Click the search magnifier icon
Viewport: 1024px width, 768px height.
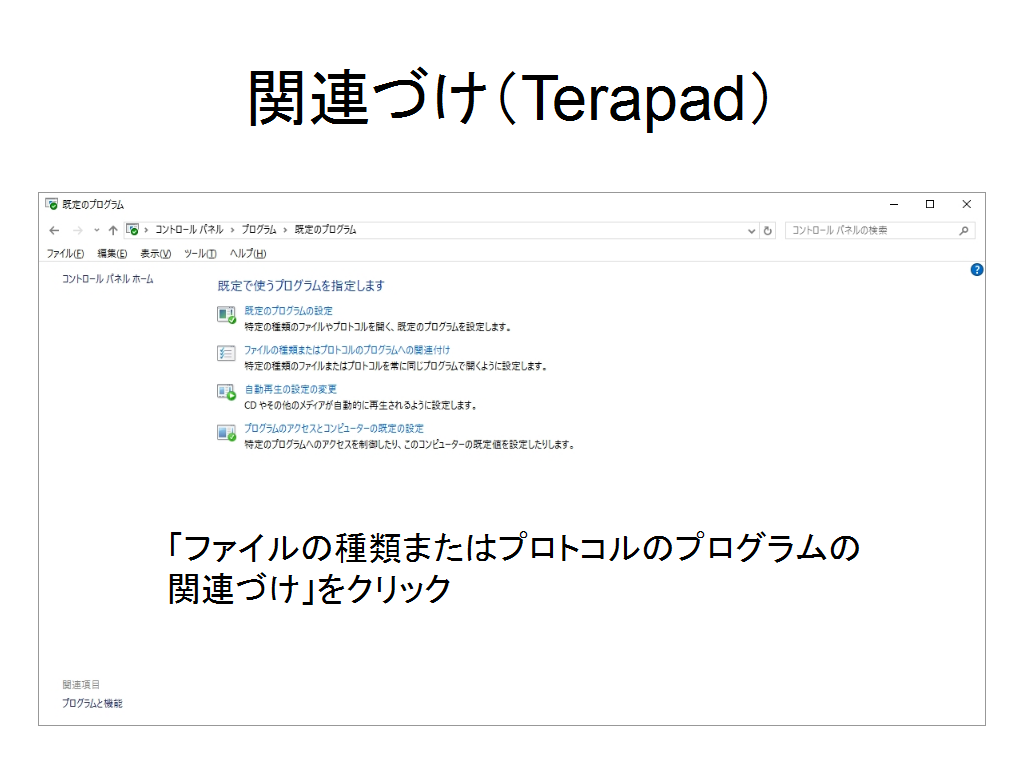pos(964,230)
